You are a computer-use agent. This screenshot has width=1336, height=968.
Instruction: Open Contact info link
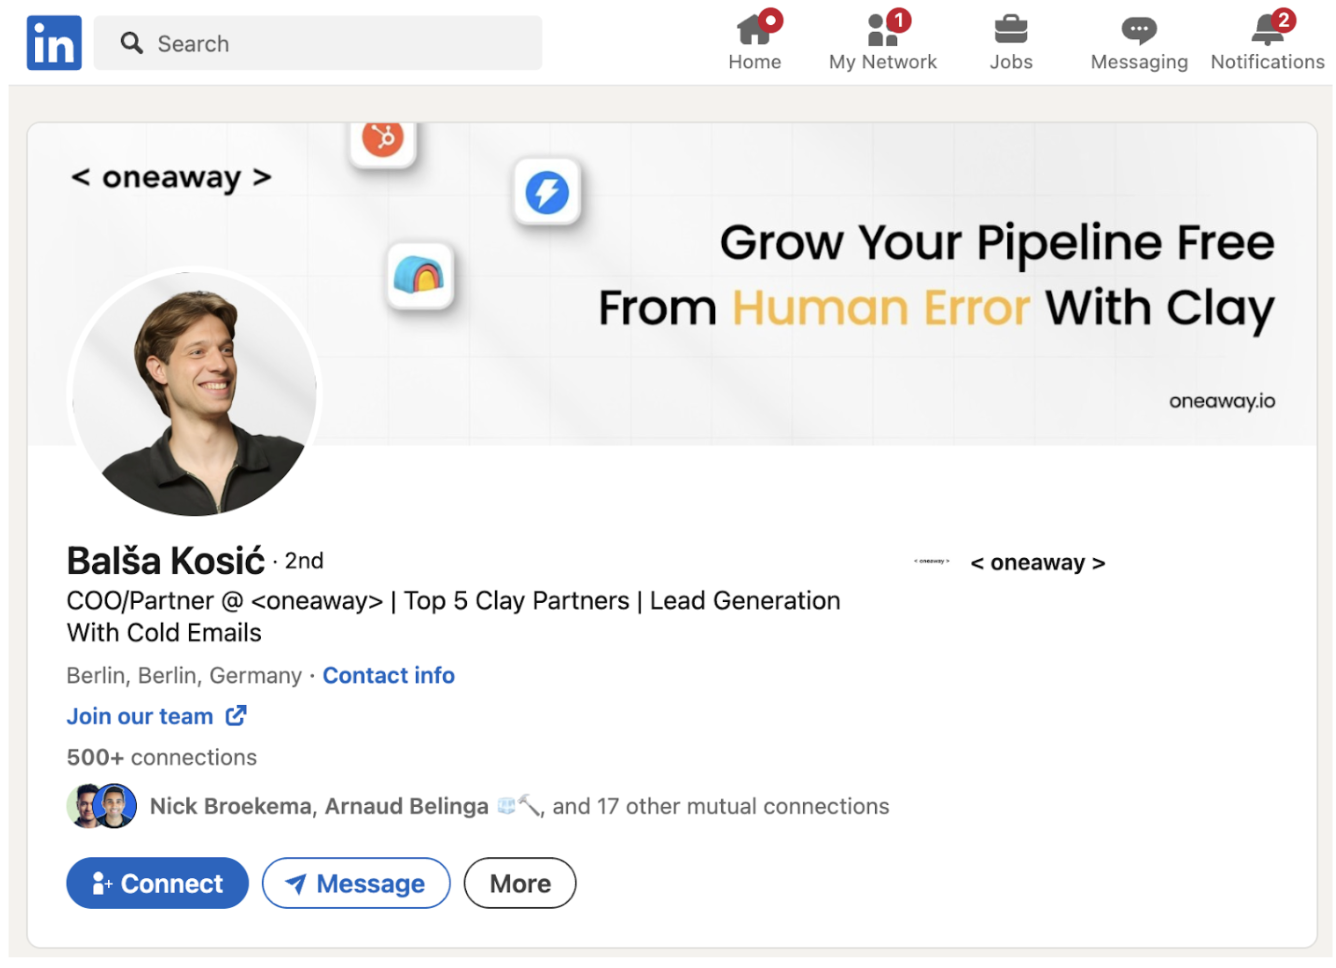point(389,676)
